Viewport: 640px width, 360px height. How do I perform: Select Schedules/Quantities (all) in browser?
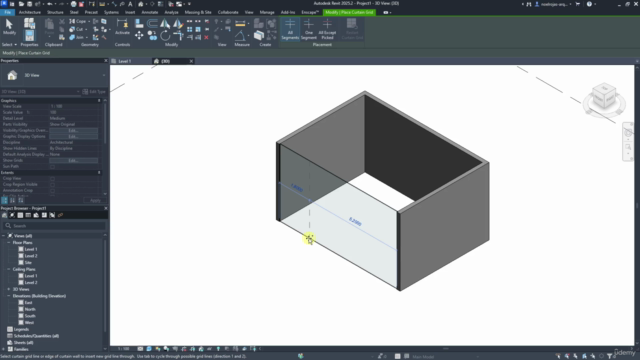pos(36,336)
